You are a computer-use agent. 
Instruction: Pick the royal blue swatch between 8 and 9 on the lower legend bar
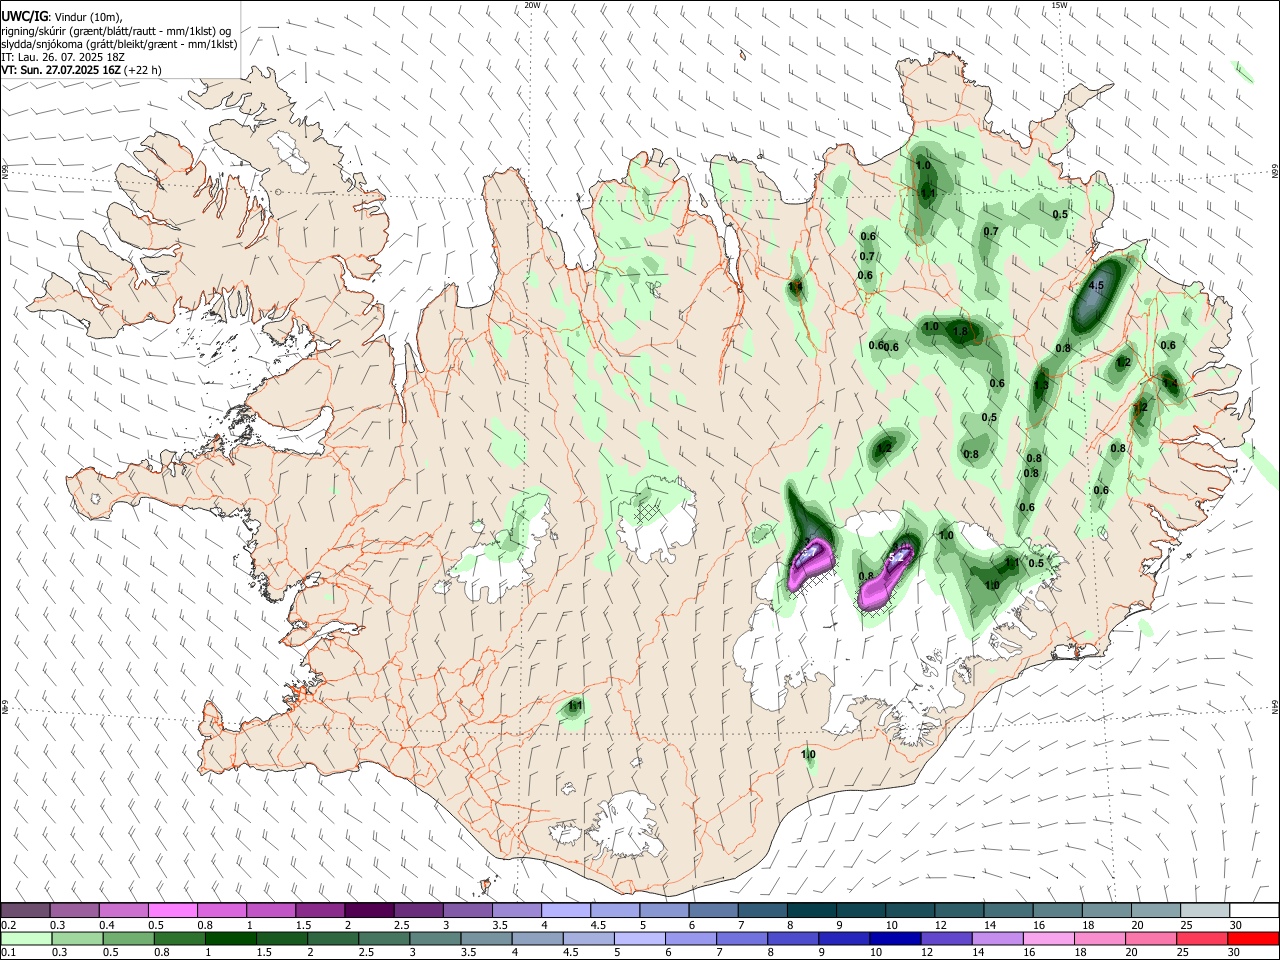(793, 938)
